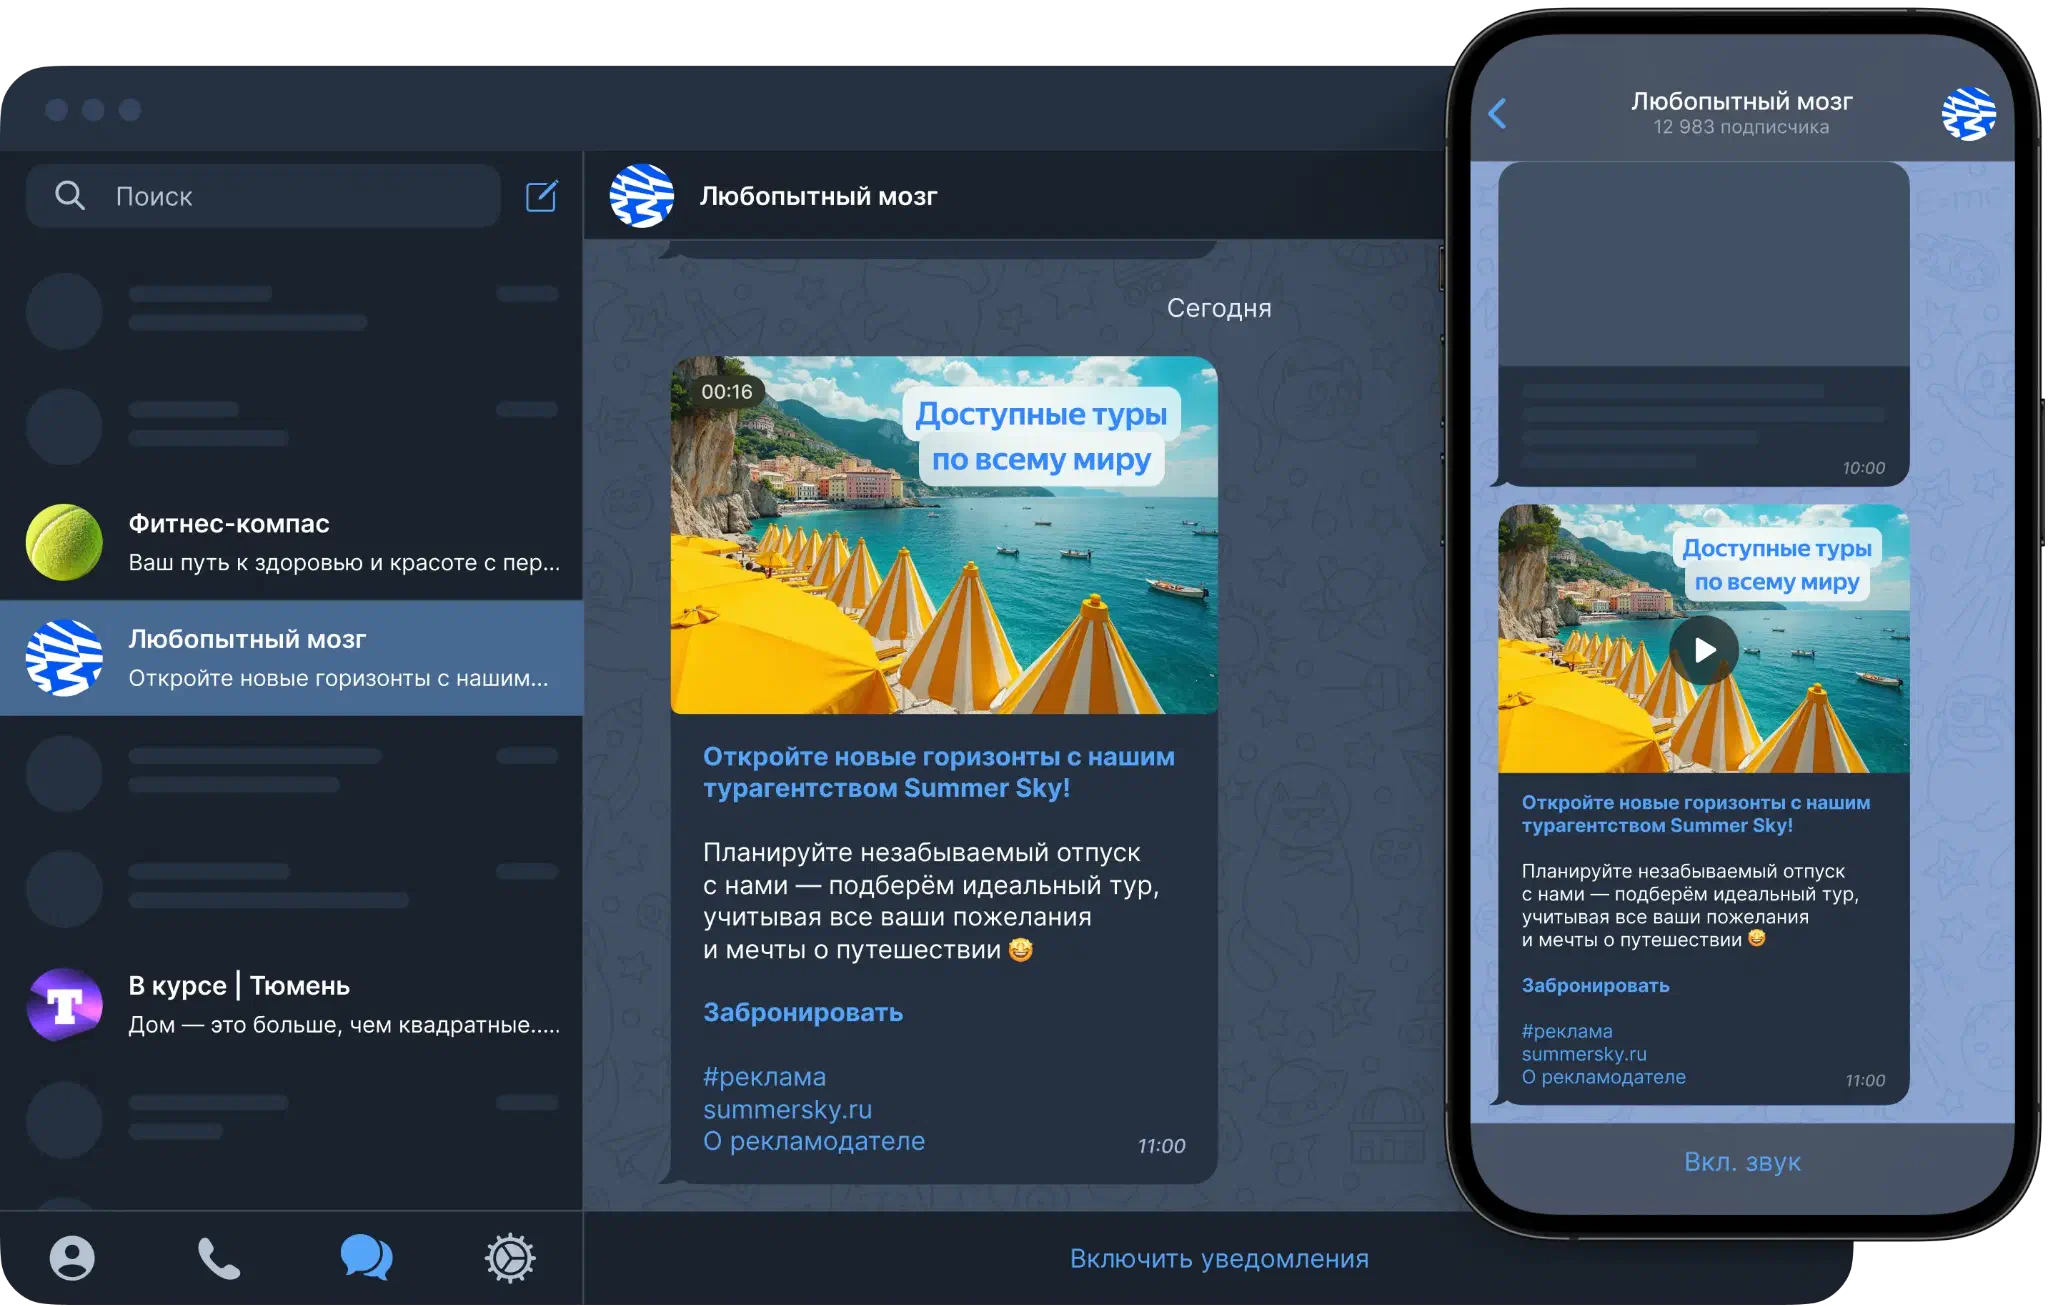Click the Любопытный мозг avatar in chat list
2048x1306 pixels.
coord(64,658)
